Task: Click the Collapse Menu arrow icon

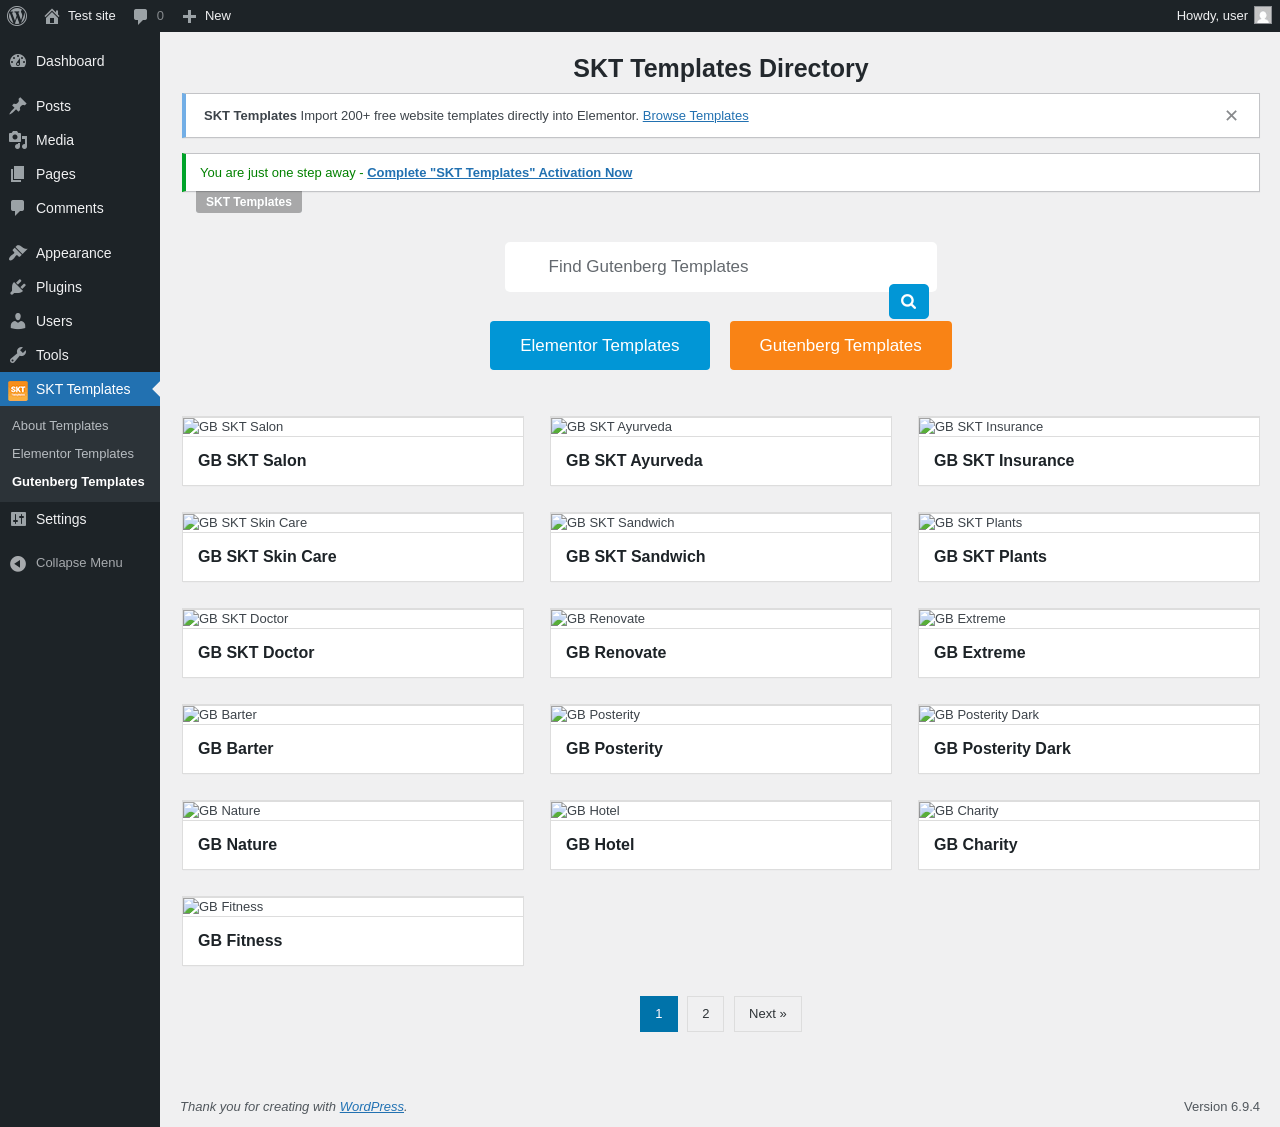Action: tap(18, 563)
